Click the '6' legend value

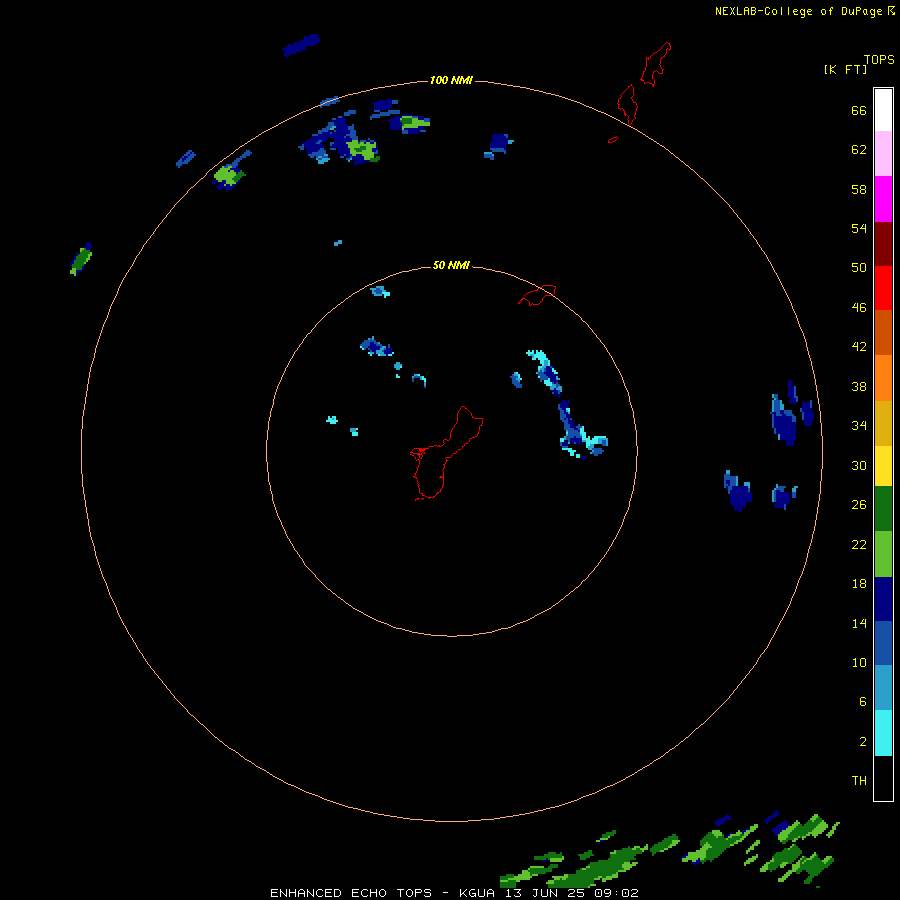click(863, 702)
